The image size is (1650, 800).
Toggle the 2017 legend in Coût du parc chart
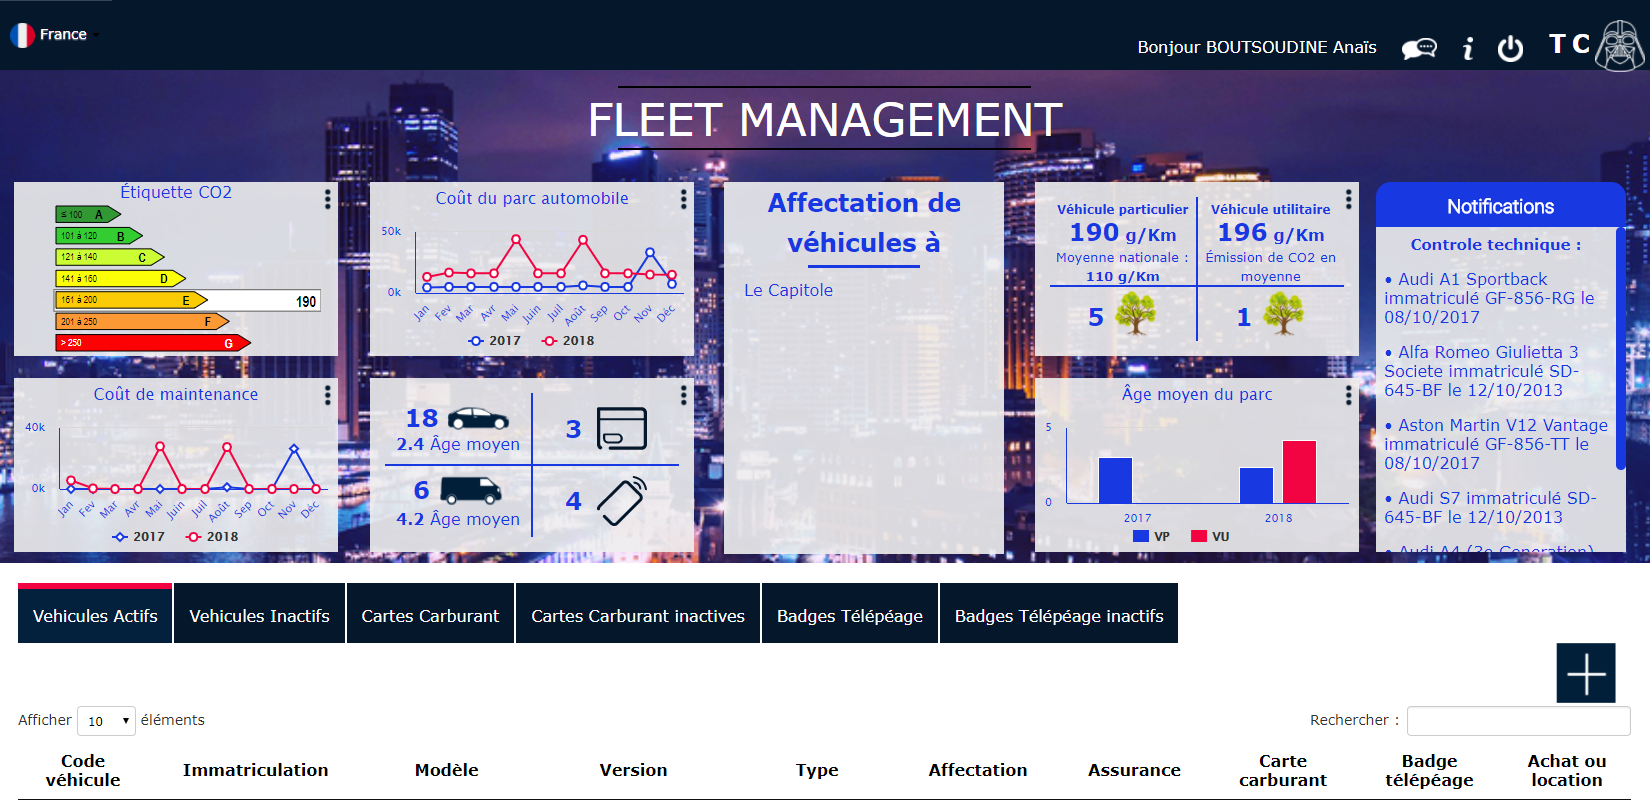tap(494, 341)
